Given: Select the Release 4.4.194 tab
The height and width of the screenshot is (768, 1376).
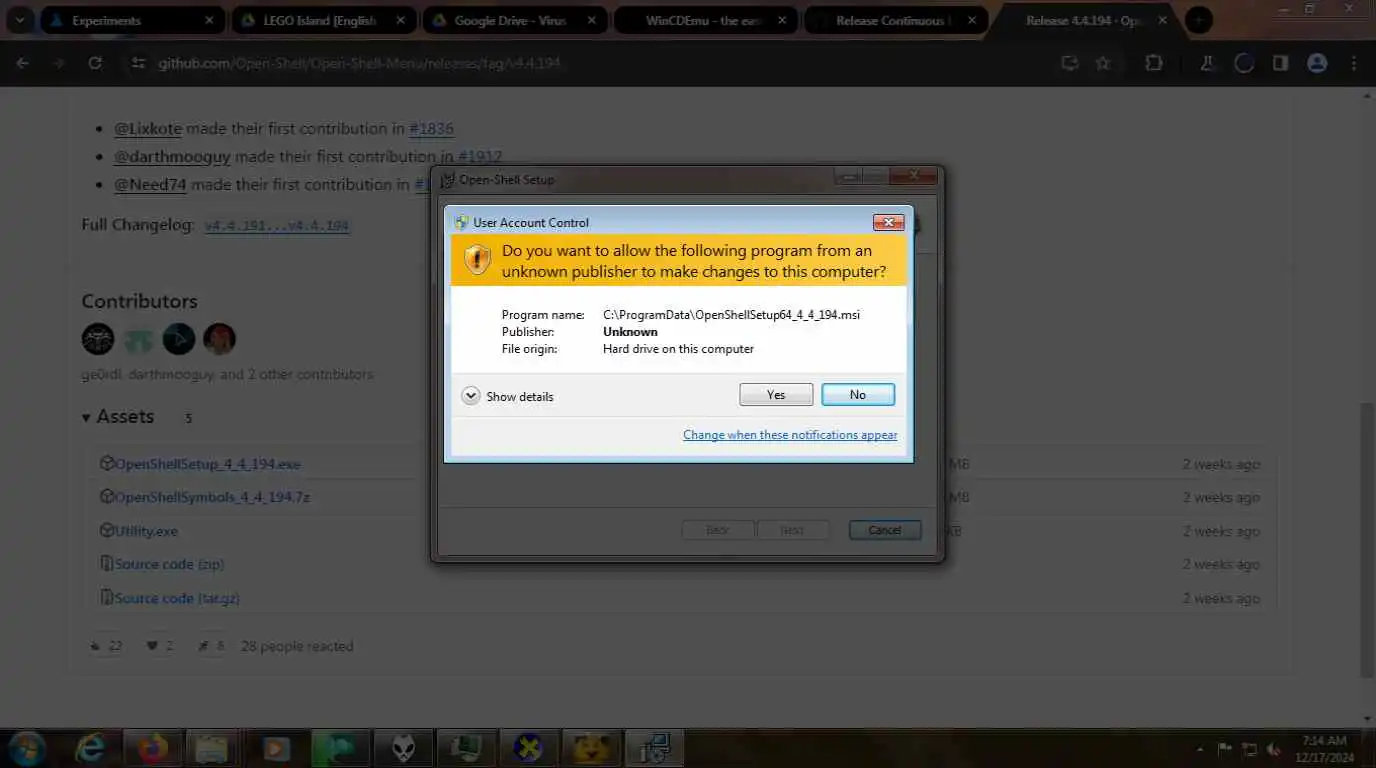Looking at the screenshot, I should 1085,20.
